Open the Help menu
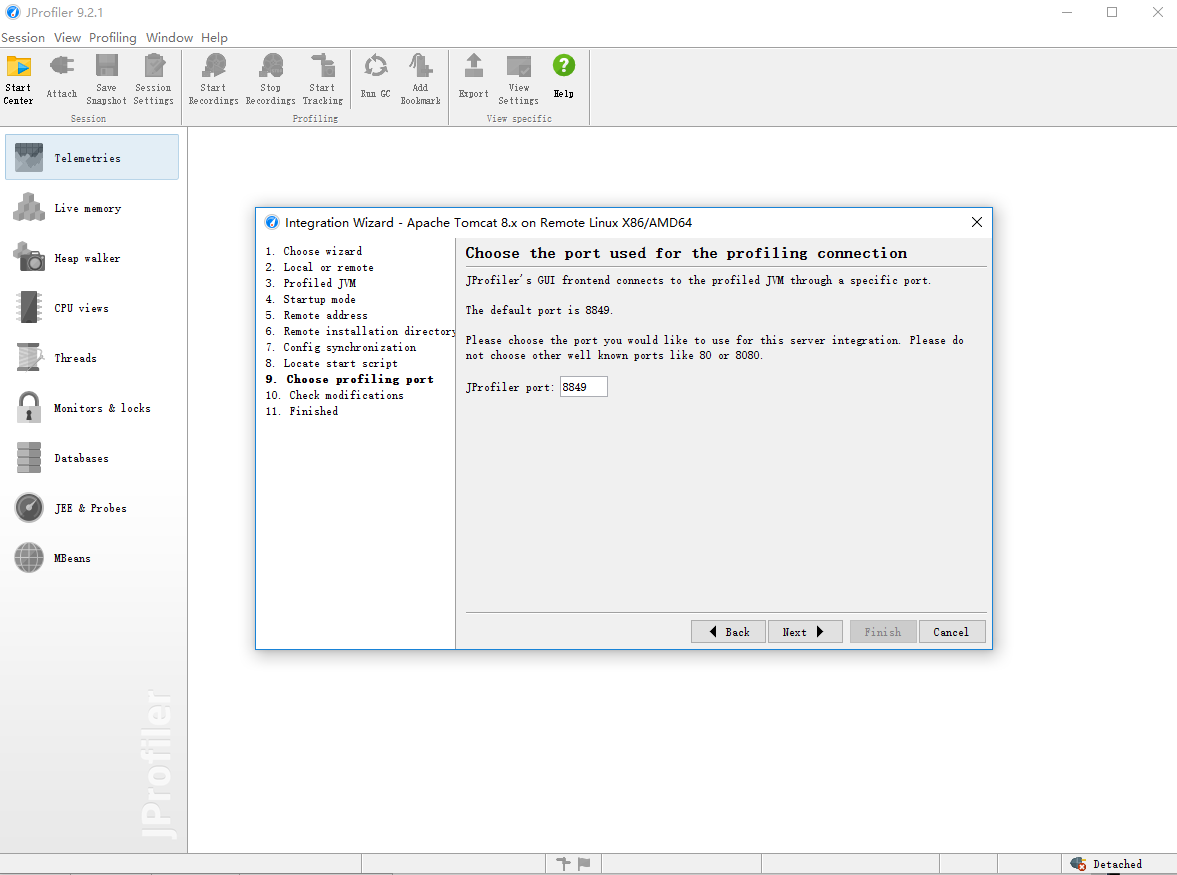This screenshot has width=1177, height=875. coord(214,38)
